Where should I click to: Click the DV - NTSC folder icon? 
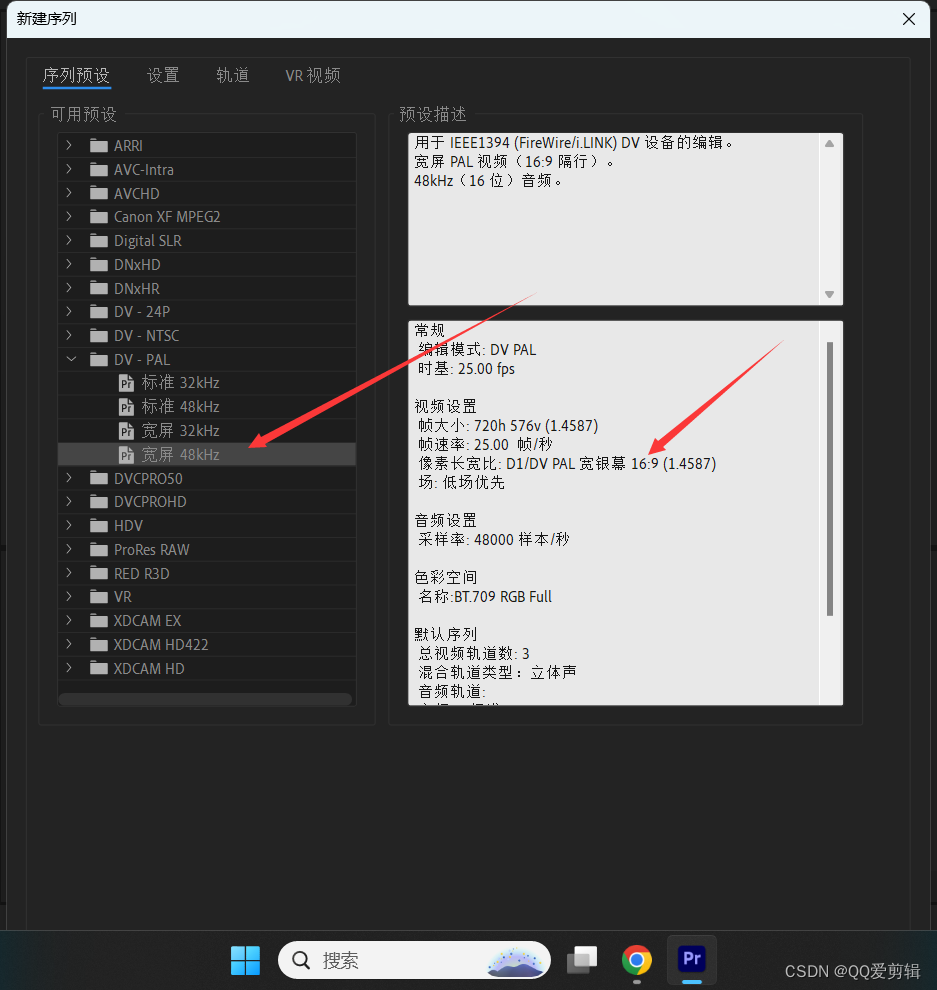pos(98,336)
